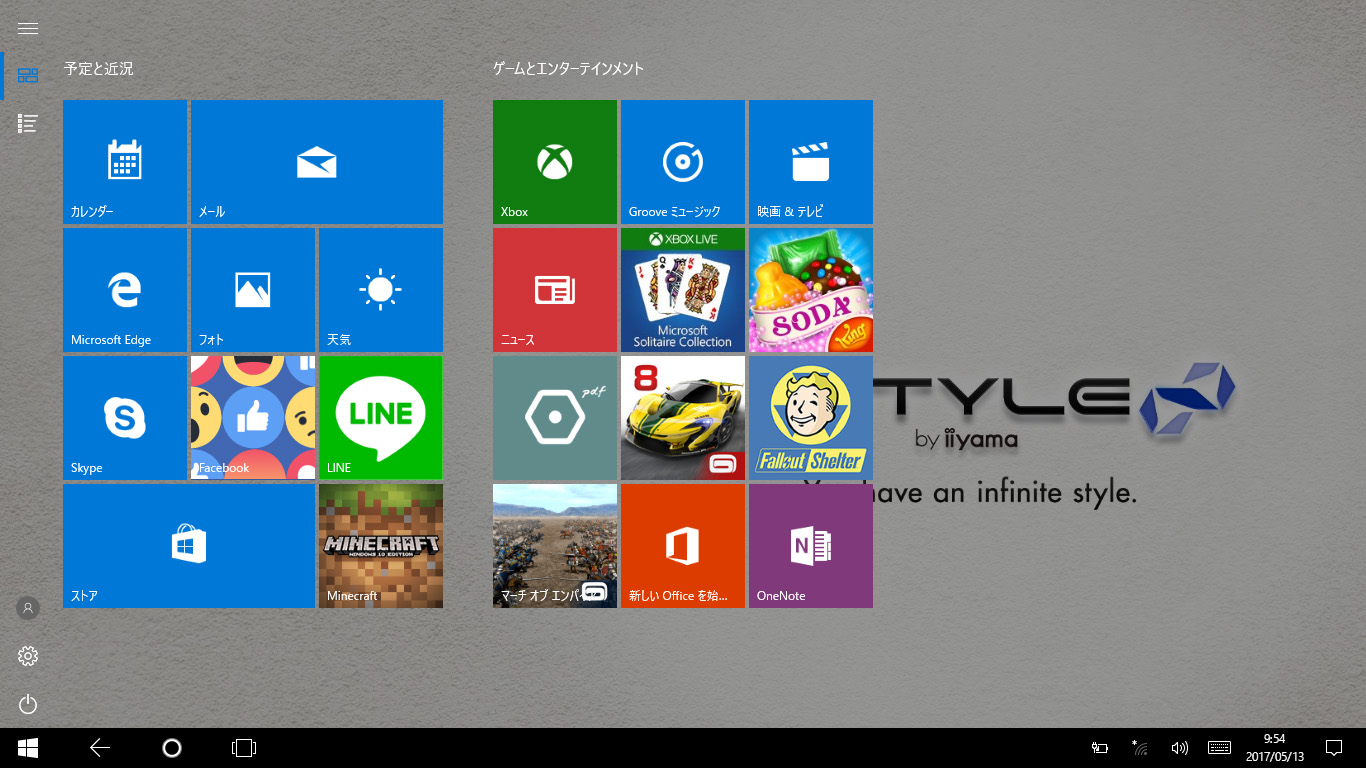1366x768 pixels.
Task: Open the pdf hexagon app tile
Action: pos(555,417)
